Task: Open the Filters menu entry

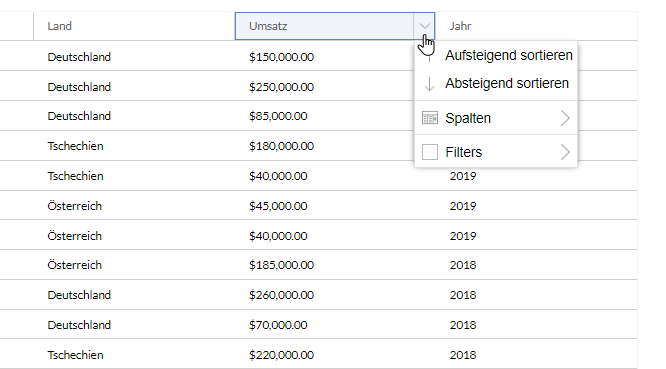Action: (496, 152)
